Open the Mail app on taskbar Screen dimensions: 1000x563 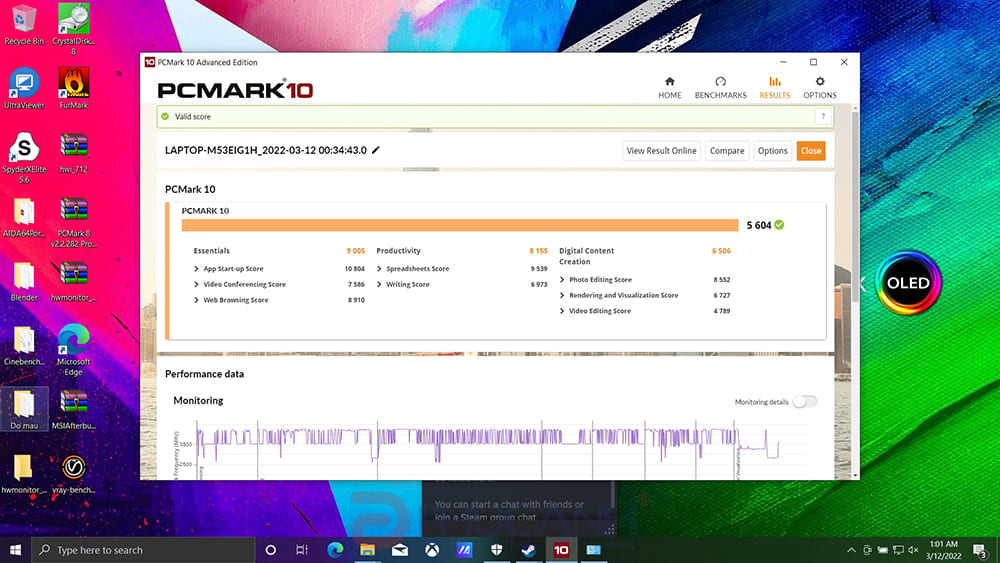(x=400, y=550)
